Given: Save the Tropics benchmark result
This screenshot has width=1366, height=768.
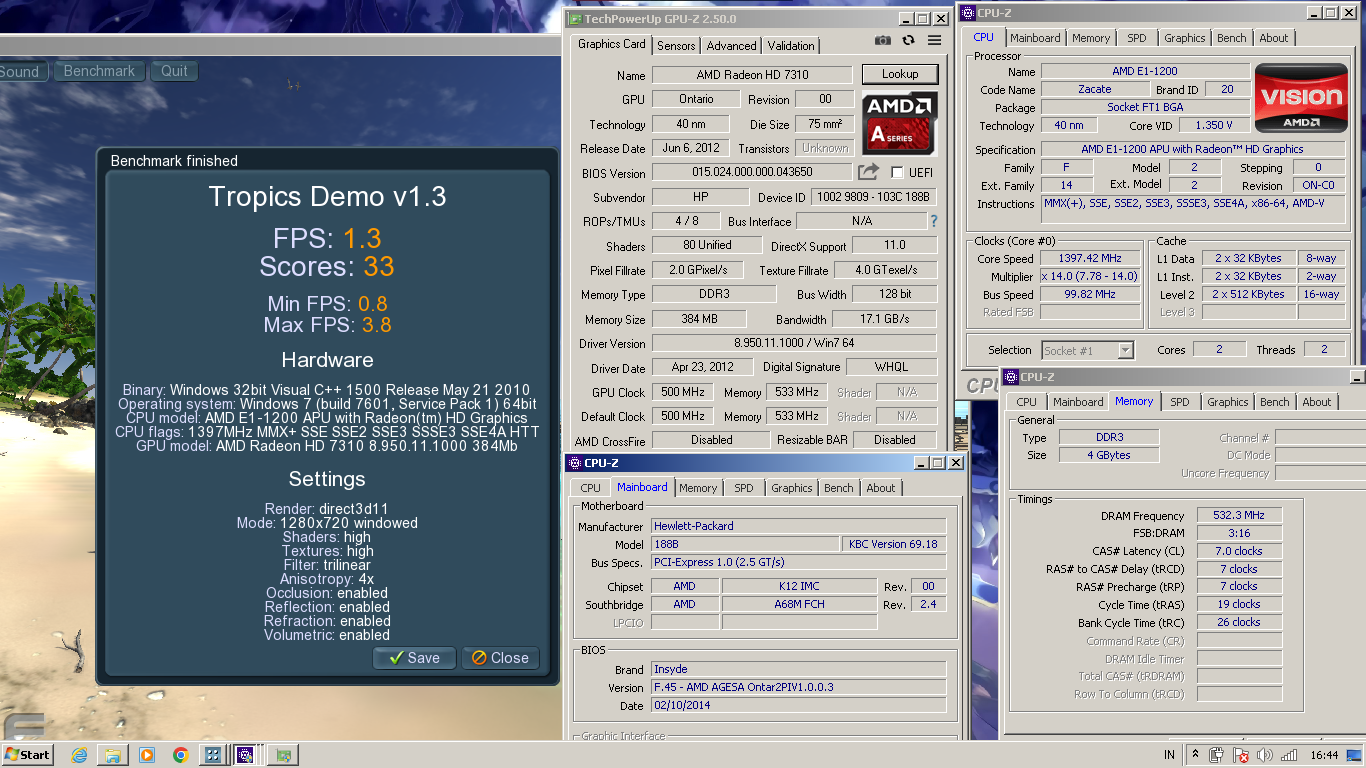Looking at the screenshot, I should [414, 658].
